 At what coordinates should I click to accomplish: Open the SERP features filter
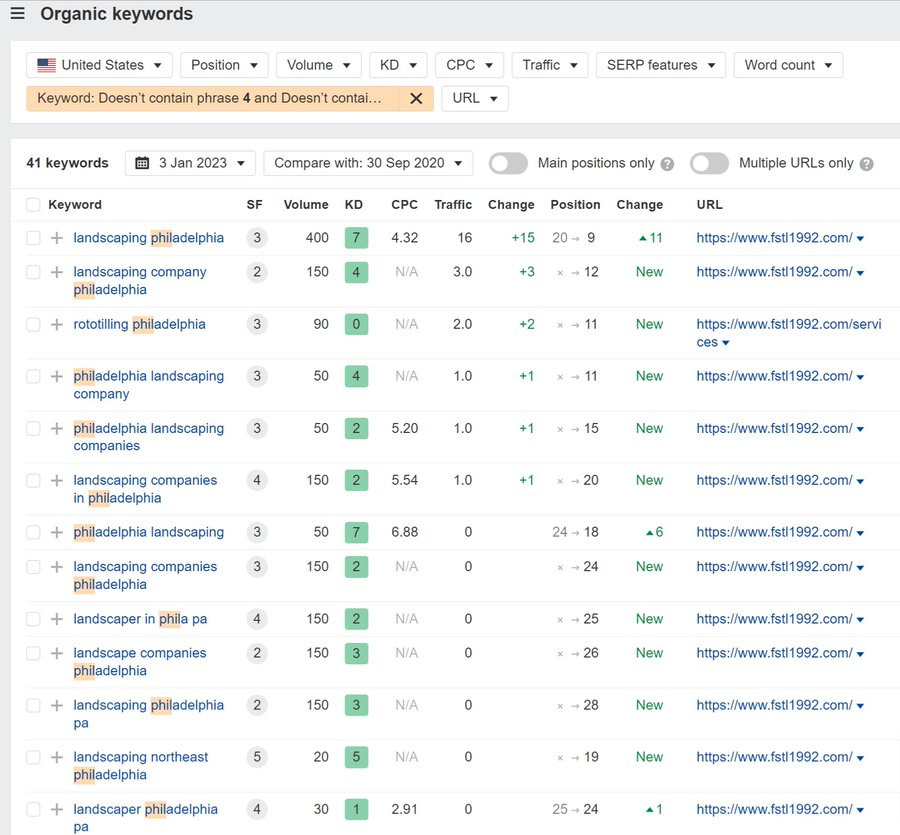(x=660, y=64)
